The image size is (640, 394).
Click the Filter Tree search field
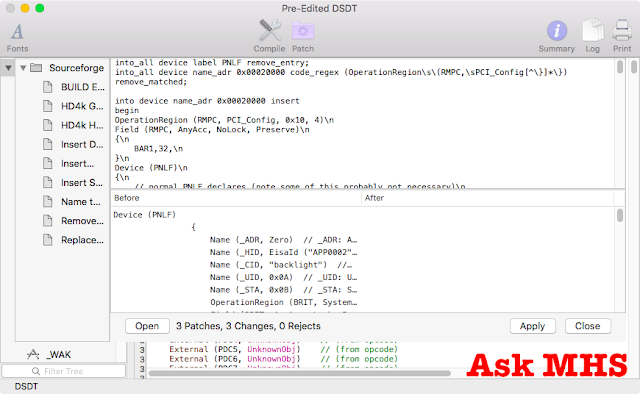click(64, 371)
